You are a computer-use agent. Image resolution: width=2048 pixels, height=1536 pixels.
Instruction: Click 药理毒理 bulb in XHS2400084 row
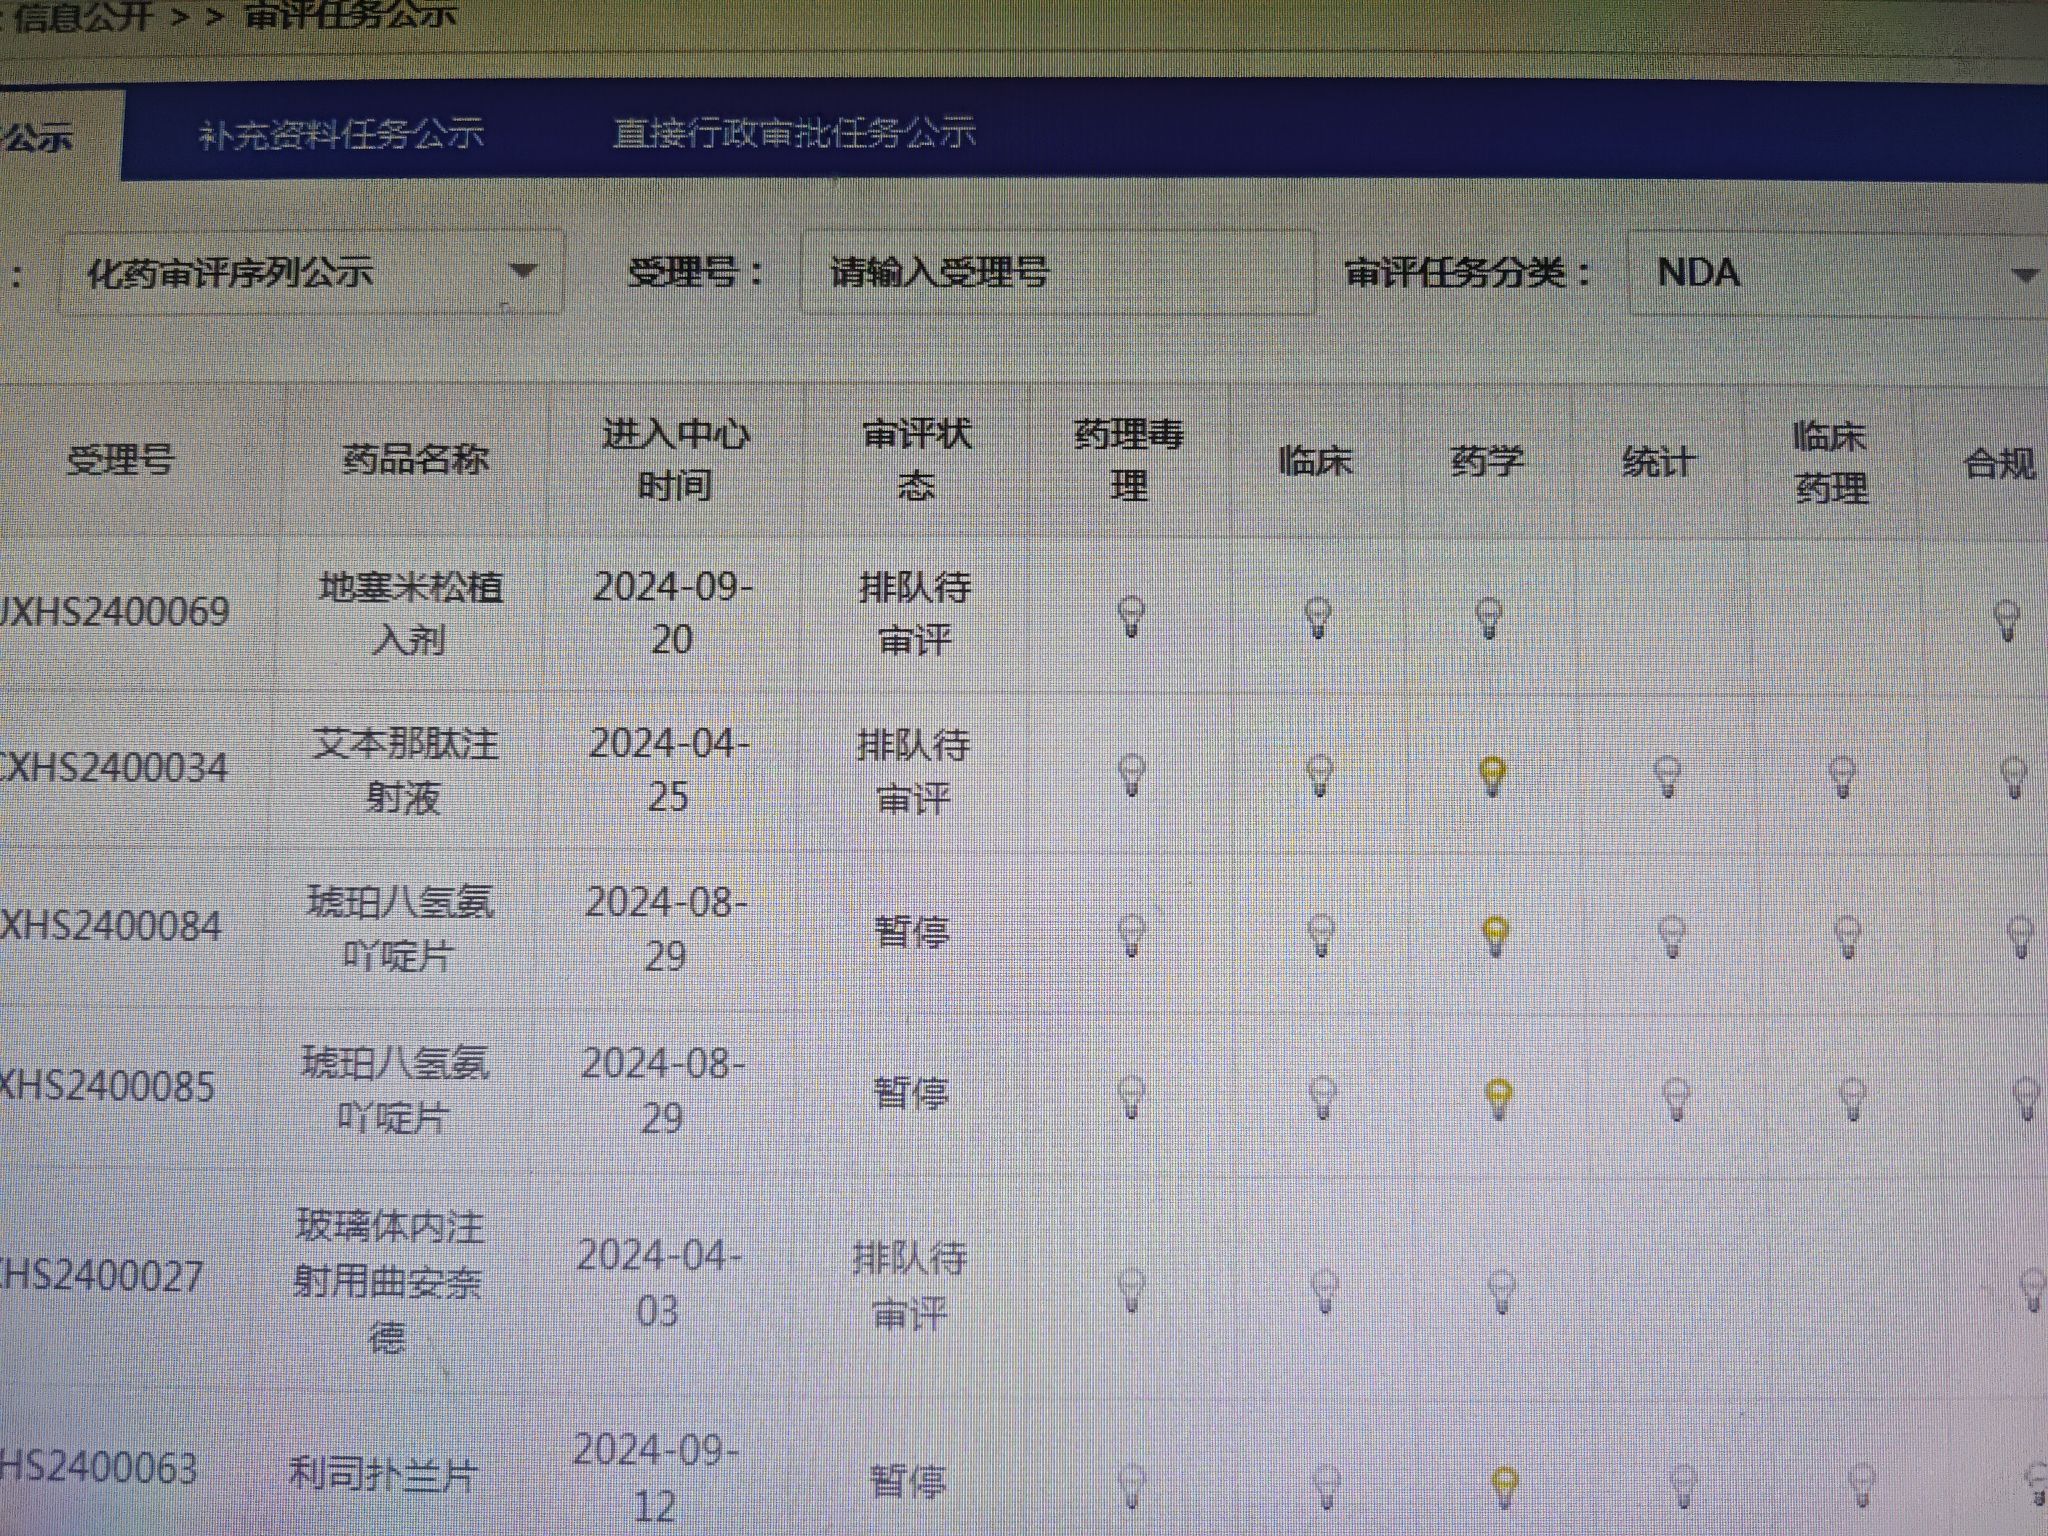(x=1131, y=935)
